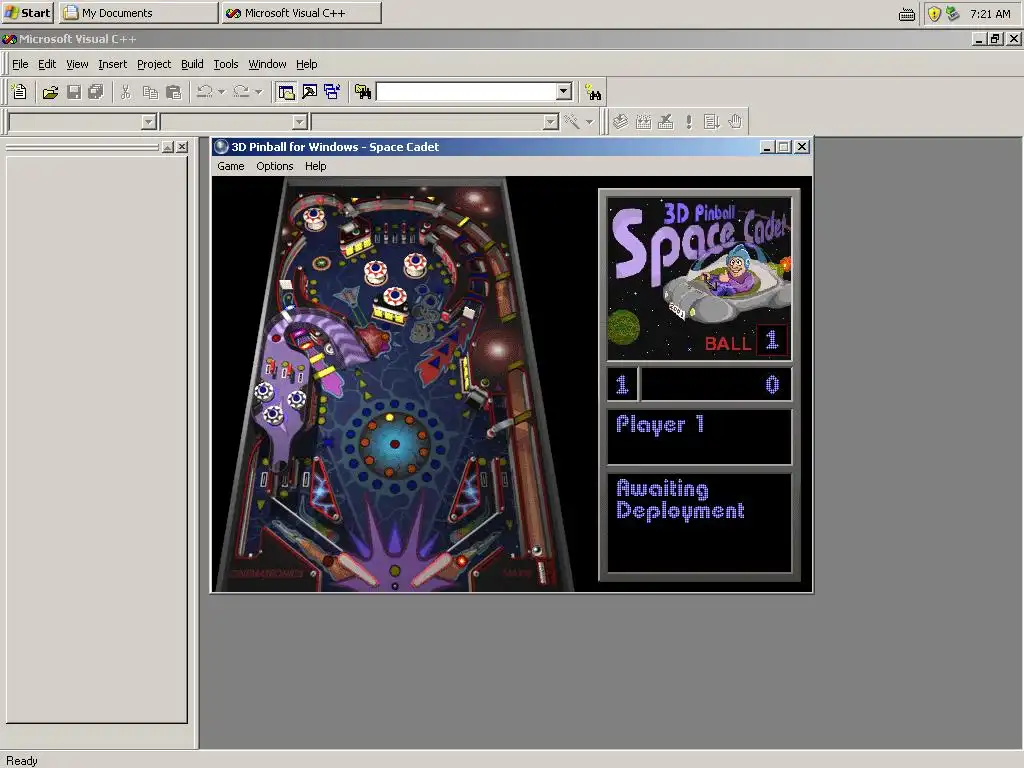Click the Copy icon in toolbar
This screenshot has width=1024, height=768.
coord(150,92)
